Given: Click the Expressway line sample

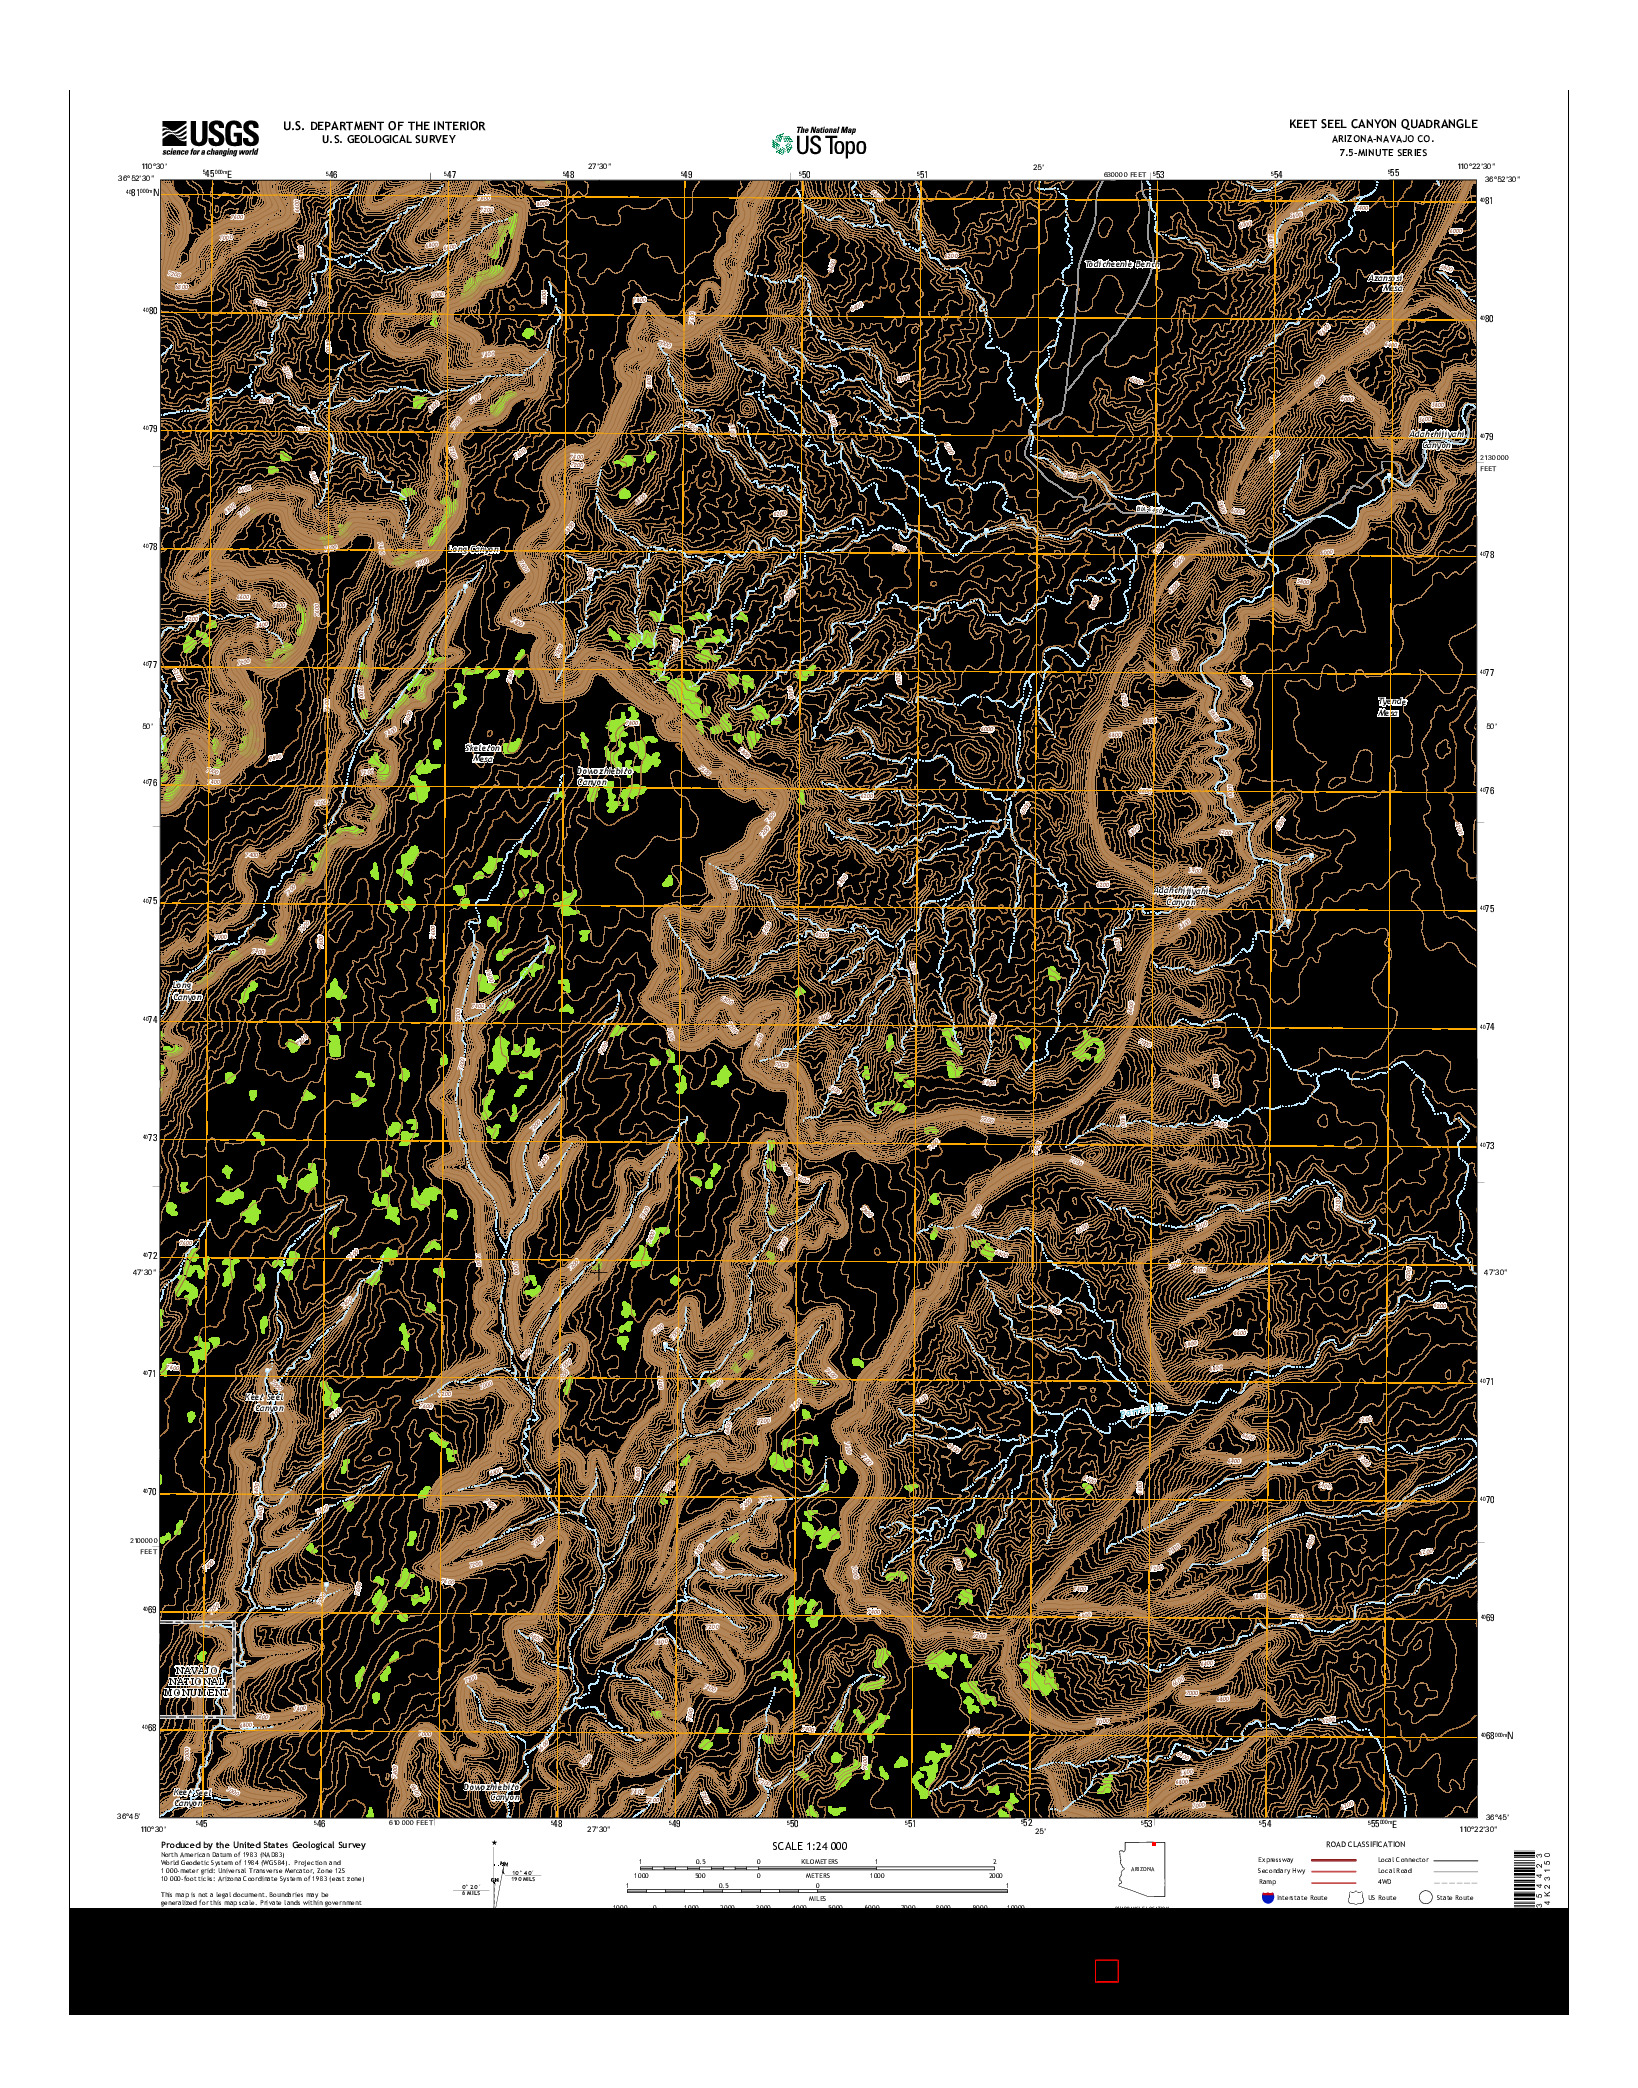Looking at the screenshot, I should click(x=1333, y=1860).
